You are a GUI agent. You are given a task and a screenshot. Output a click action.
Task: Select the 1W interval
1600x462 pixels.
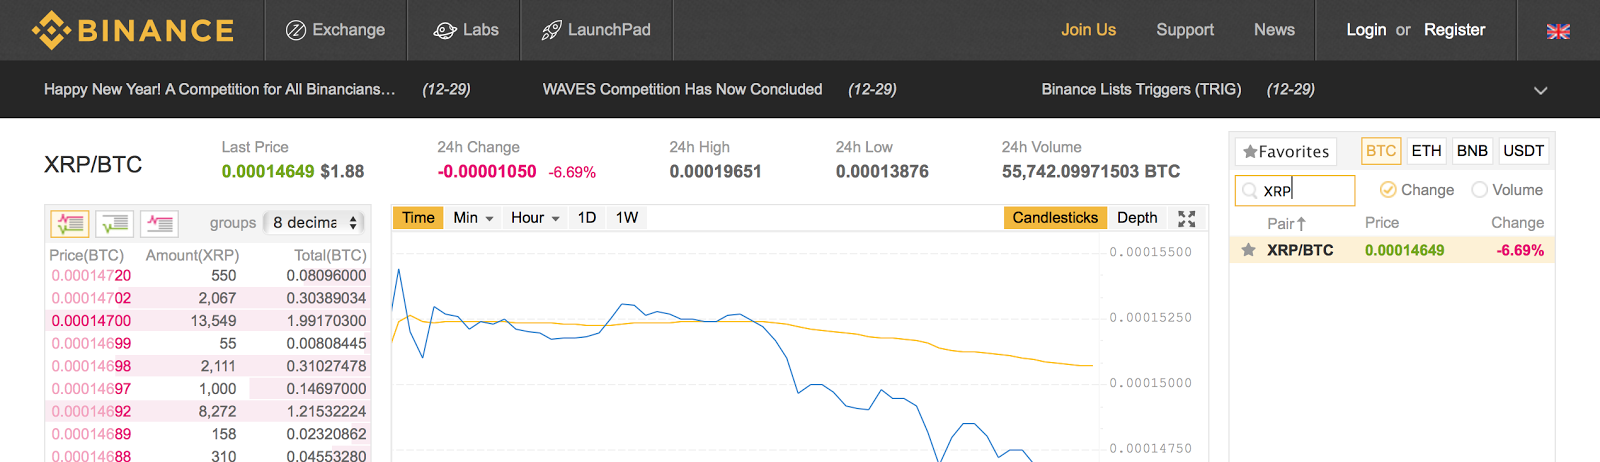[x=627, y=217]
